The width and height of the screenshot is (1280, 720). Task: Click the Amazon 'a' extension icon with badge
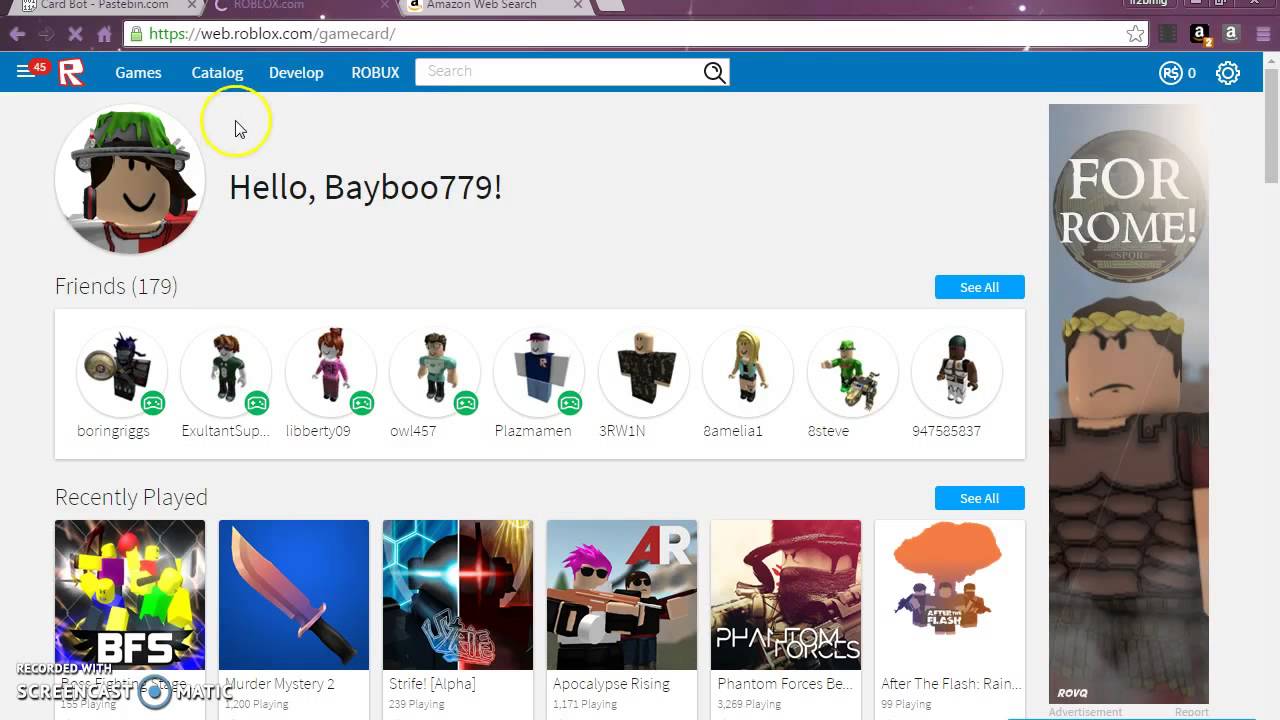1200,34
